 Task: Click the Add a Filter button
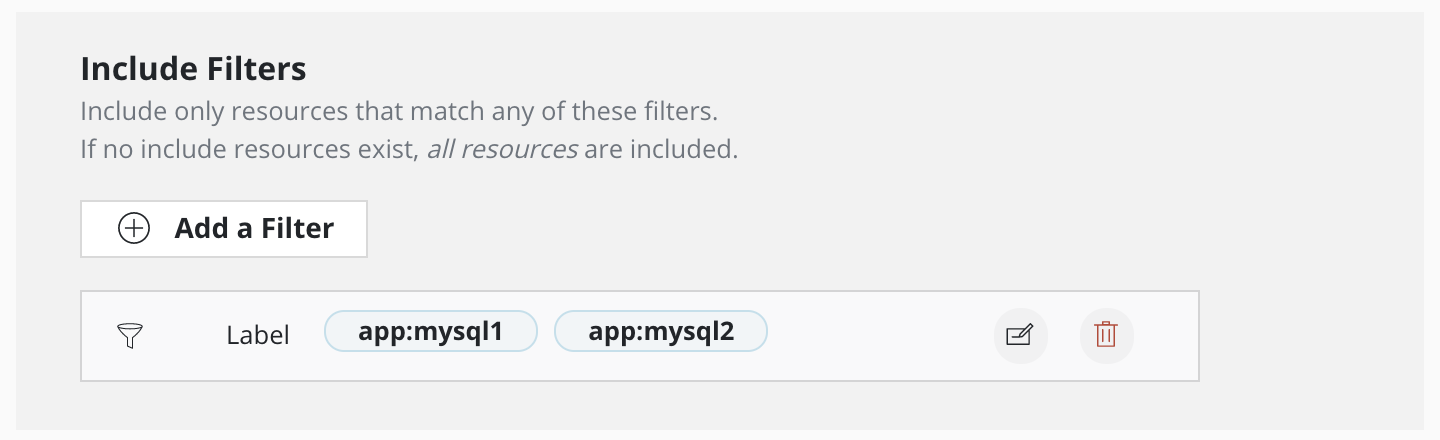(224, 229)
